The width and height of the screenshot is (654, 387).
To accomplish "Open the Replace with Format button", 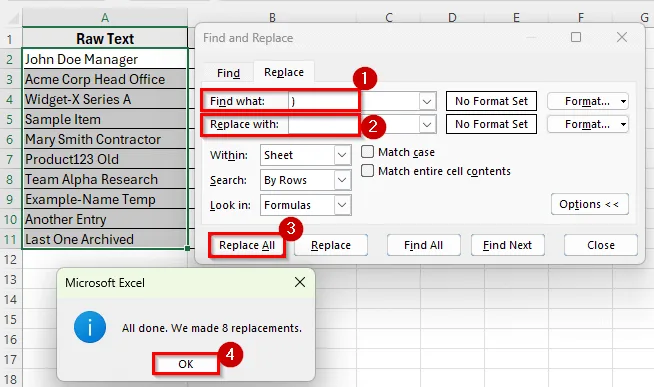I will tap(588, 124).
